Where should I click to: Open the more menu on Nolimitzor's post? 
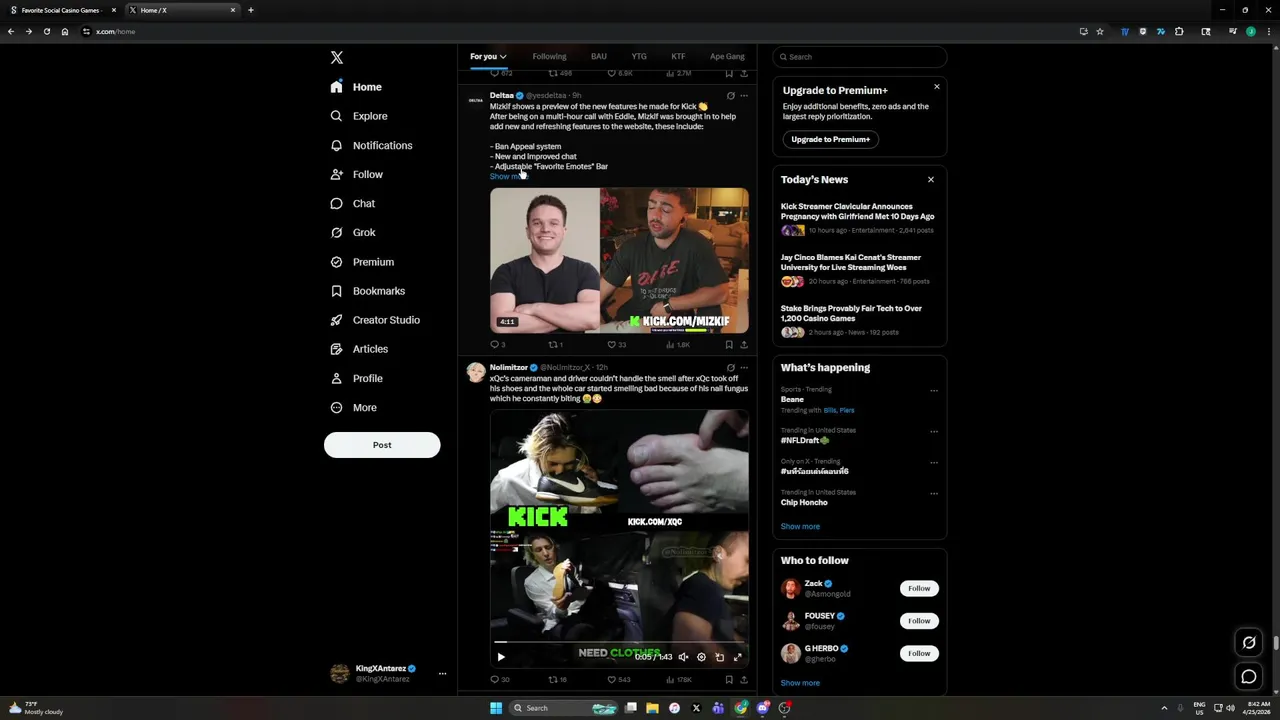pos(743,368)
